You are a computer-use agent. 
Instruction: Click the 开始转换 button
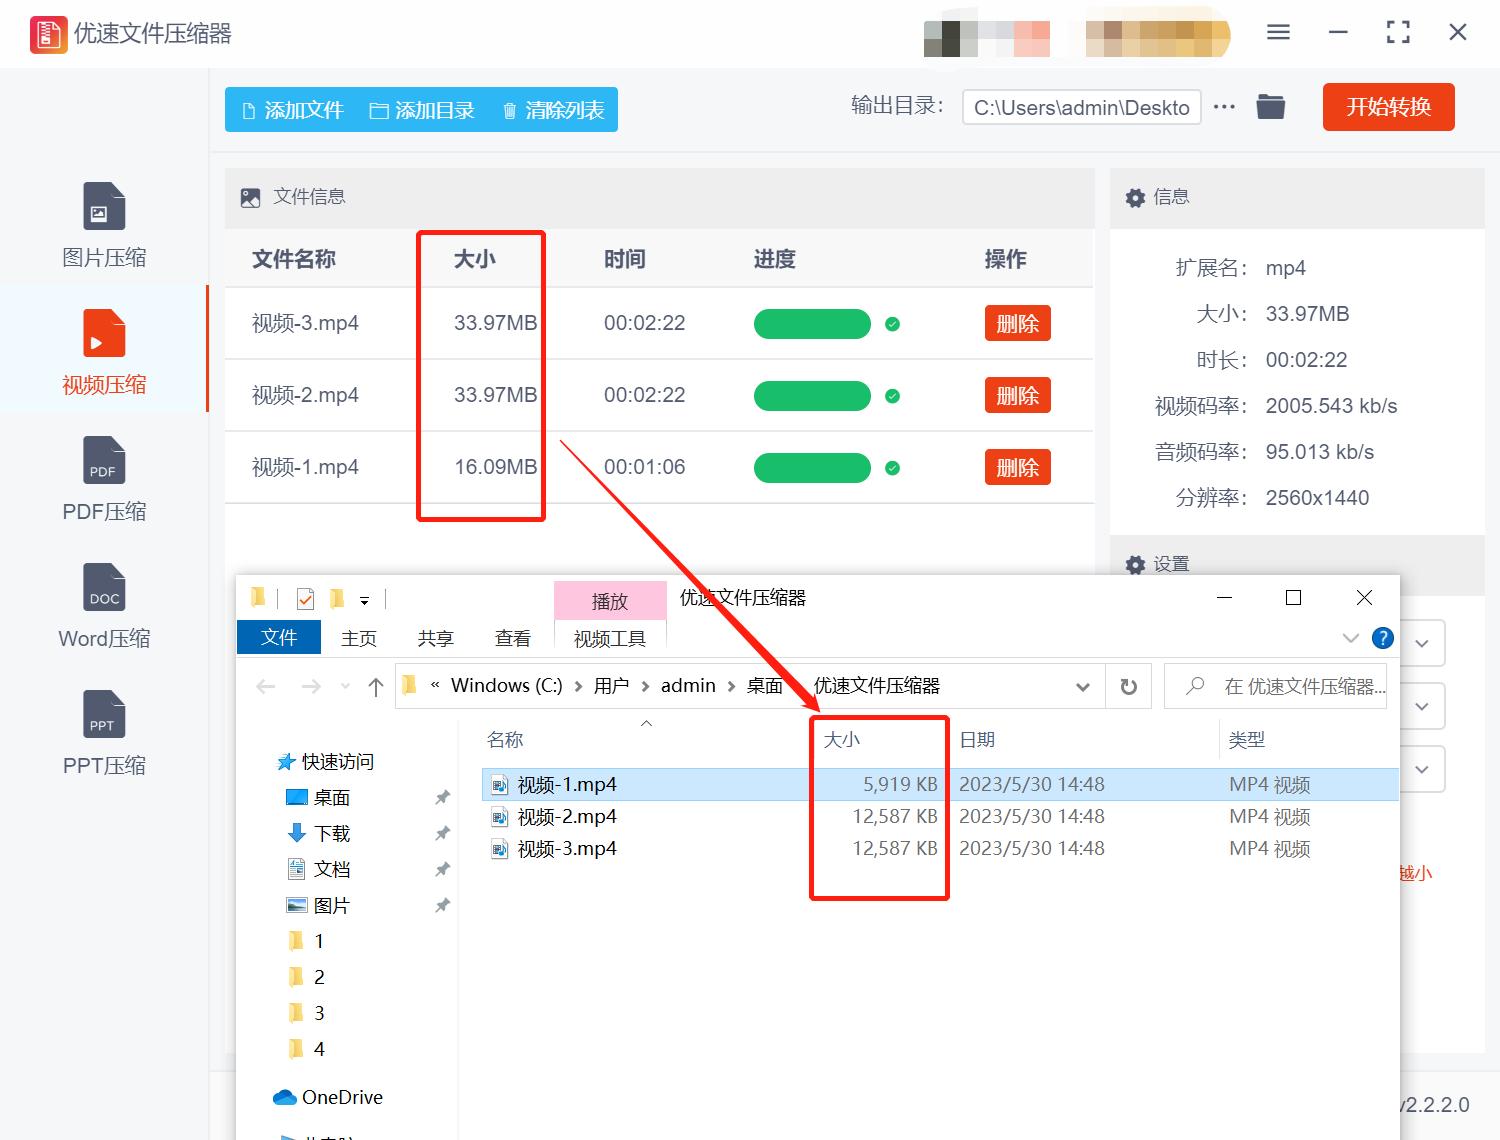click(x=1388, y=106)
